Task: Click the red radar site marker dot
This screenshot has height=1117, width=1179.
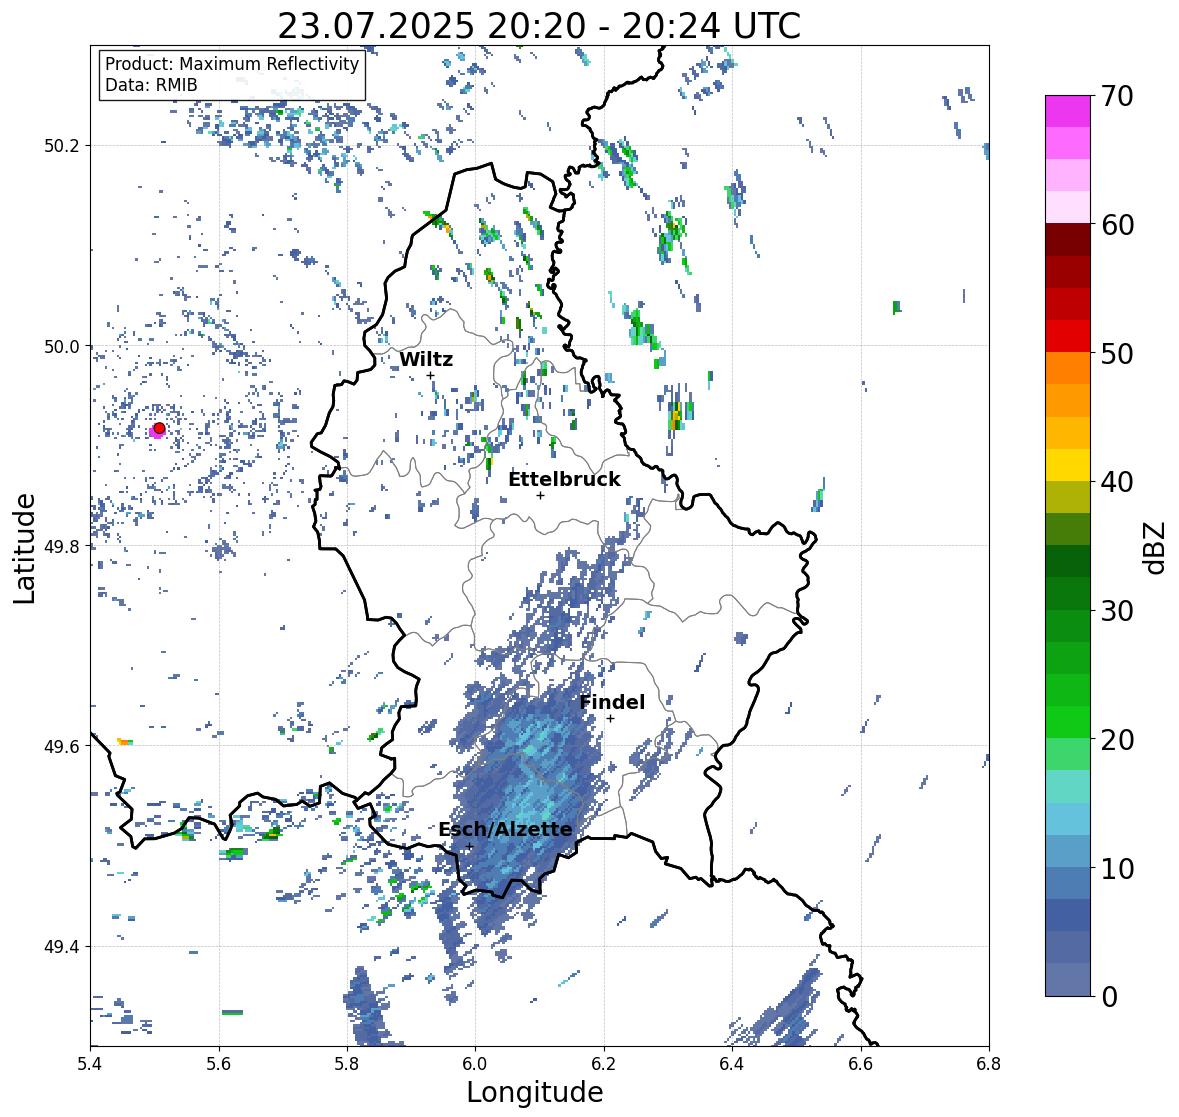Action: pos(159,428)
